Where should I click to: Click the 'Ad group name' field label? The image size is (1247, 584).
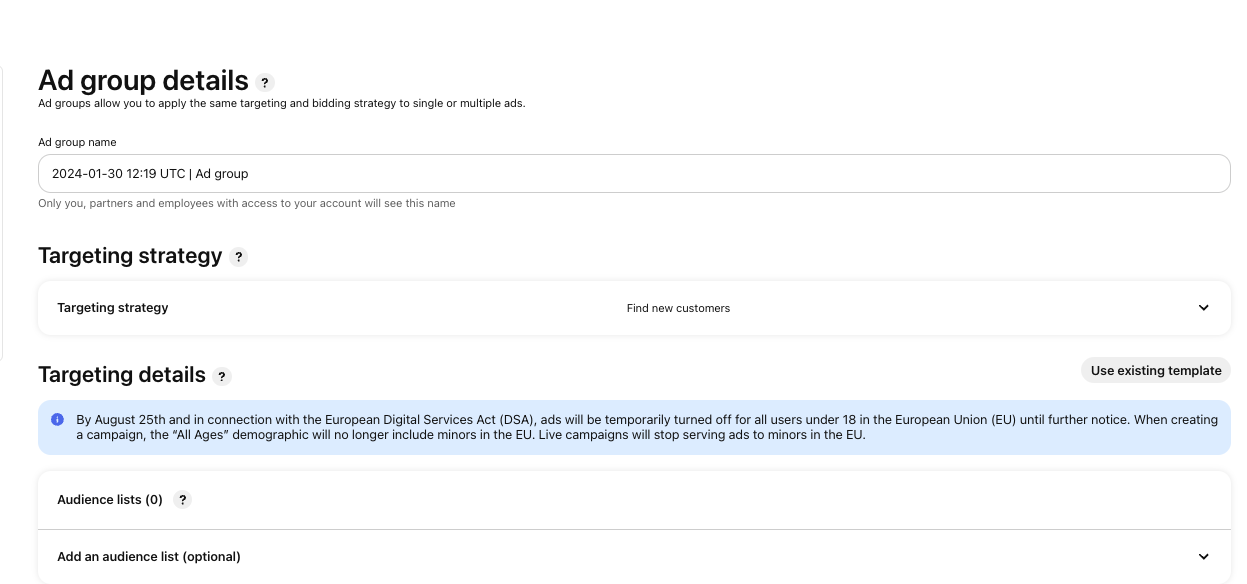point(77,142)
